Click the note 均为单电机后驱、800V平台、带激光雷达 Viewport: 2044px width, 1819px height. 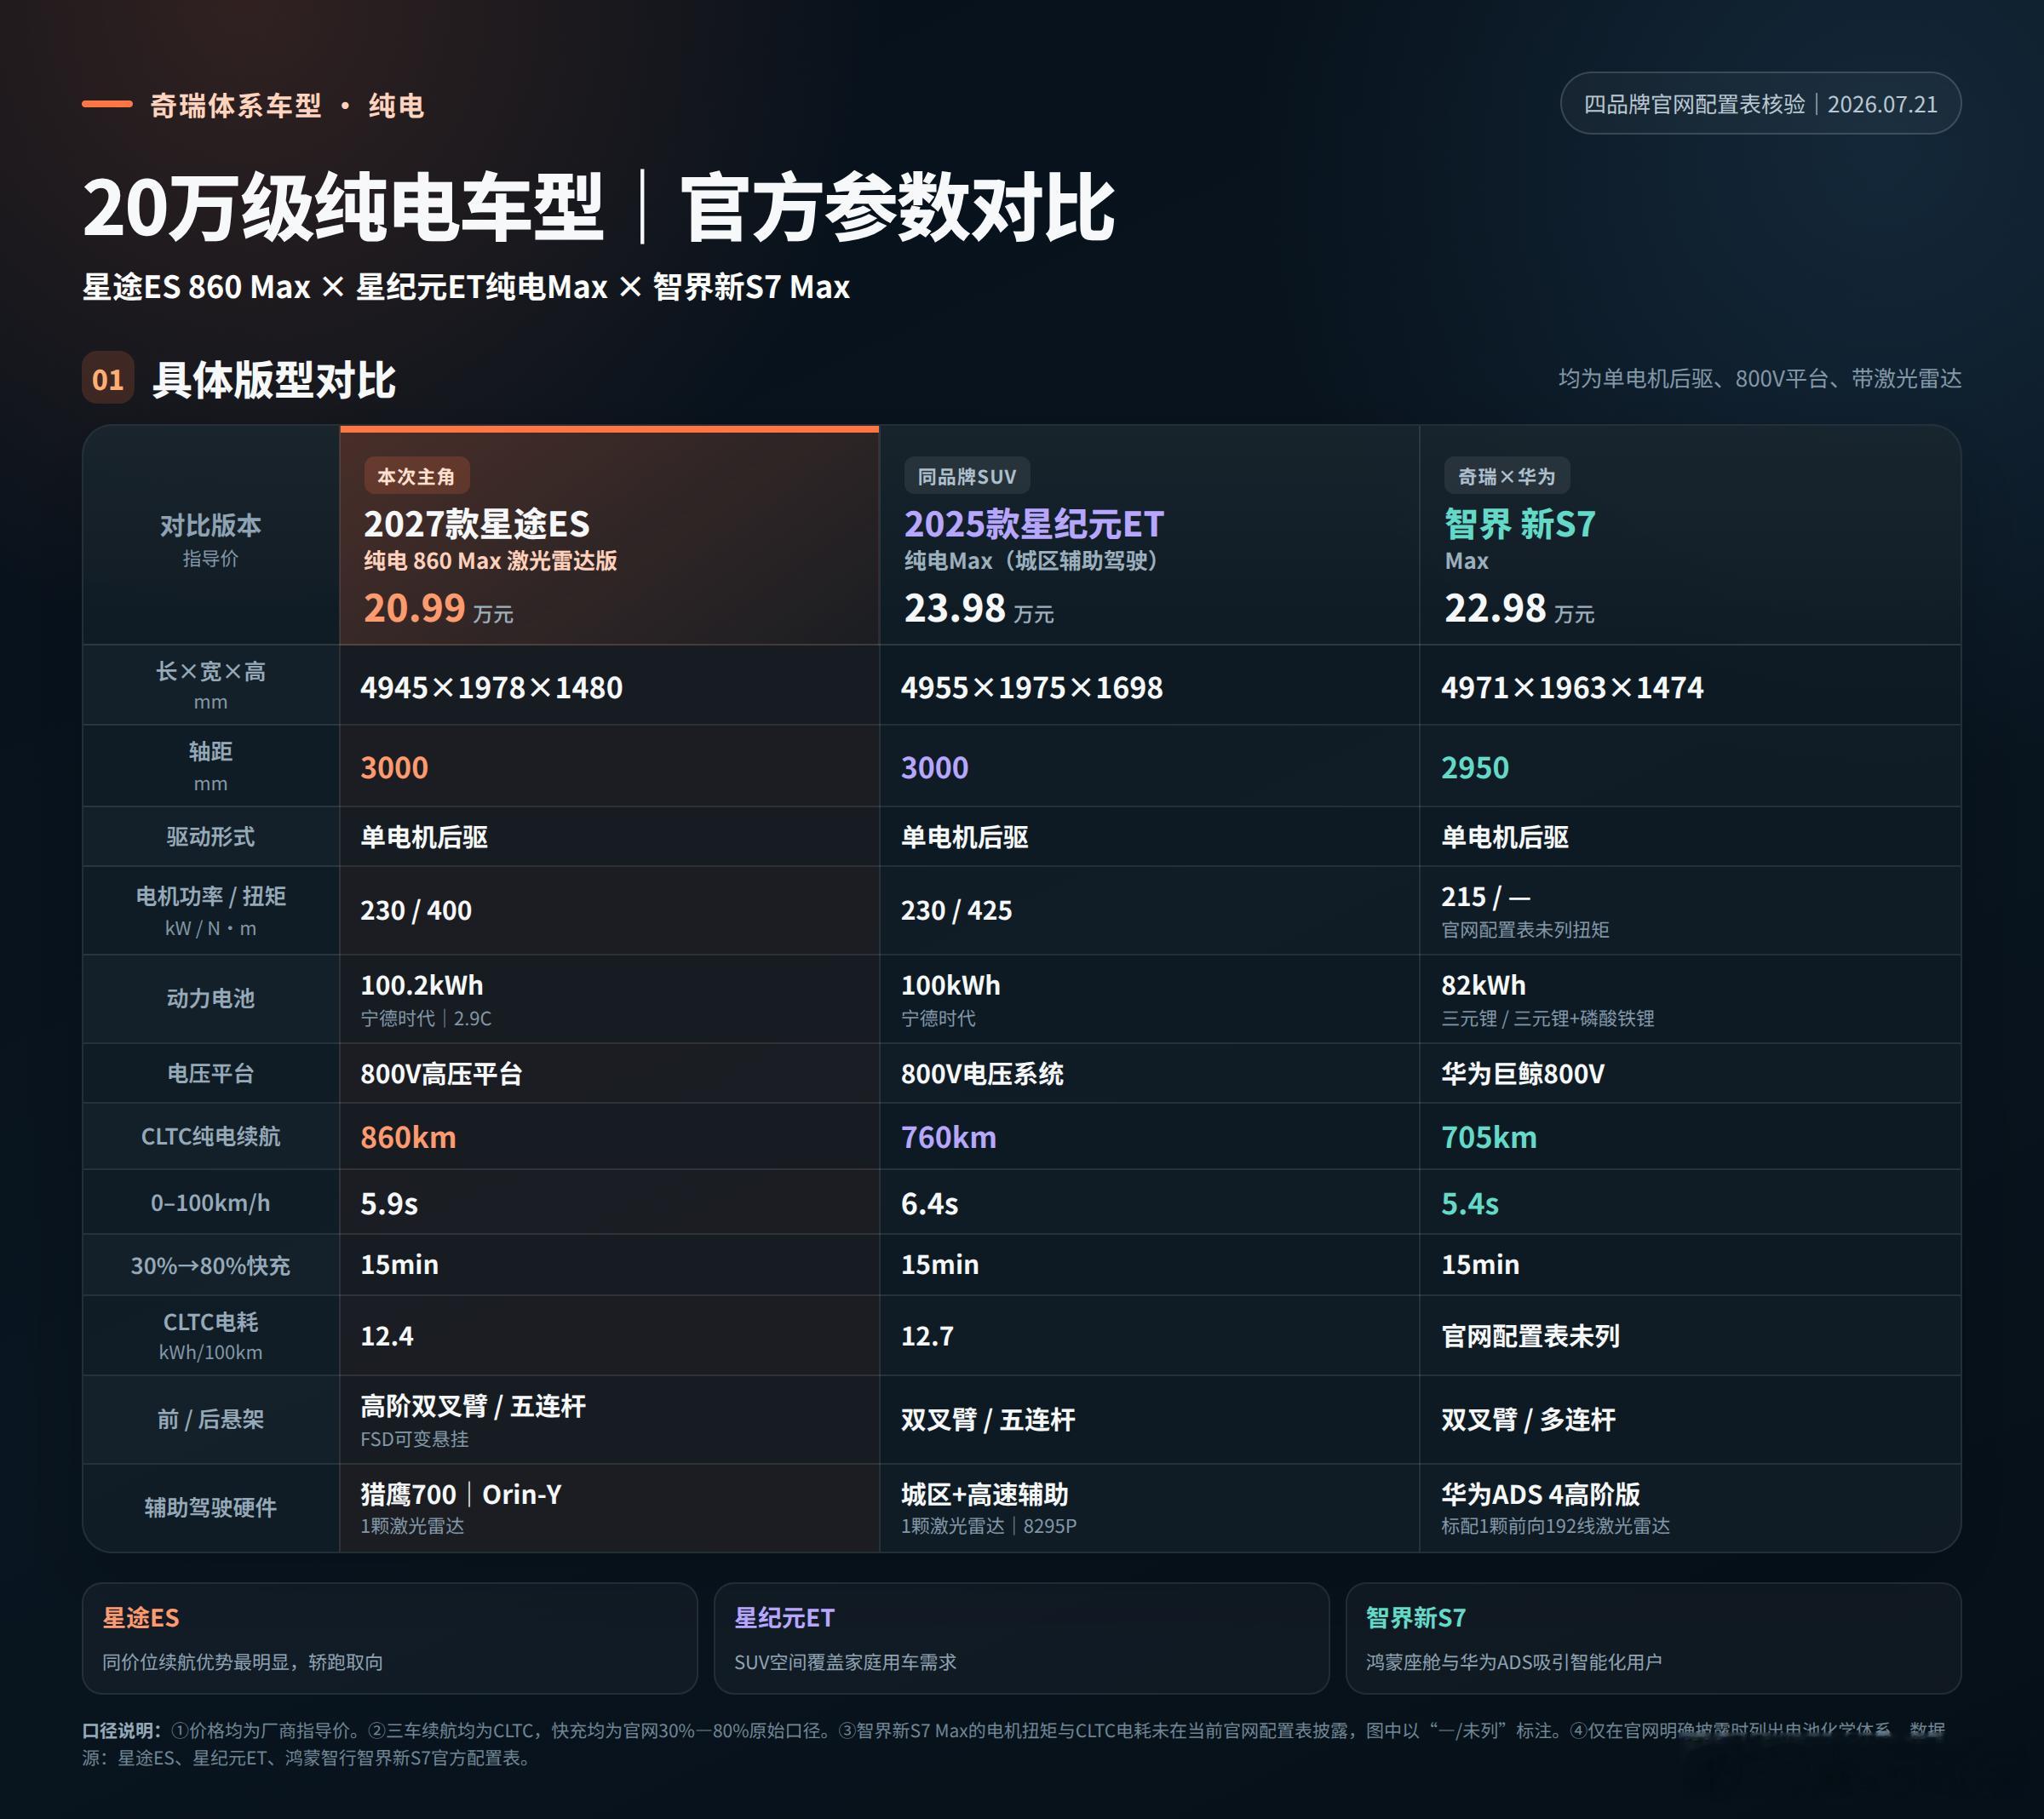click(x=1759, y=379)
